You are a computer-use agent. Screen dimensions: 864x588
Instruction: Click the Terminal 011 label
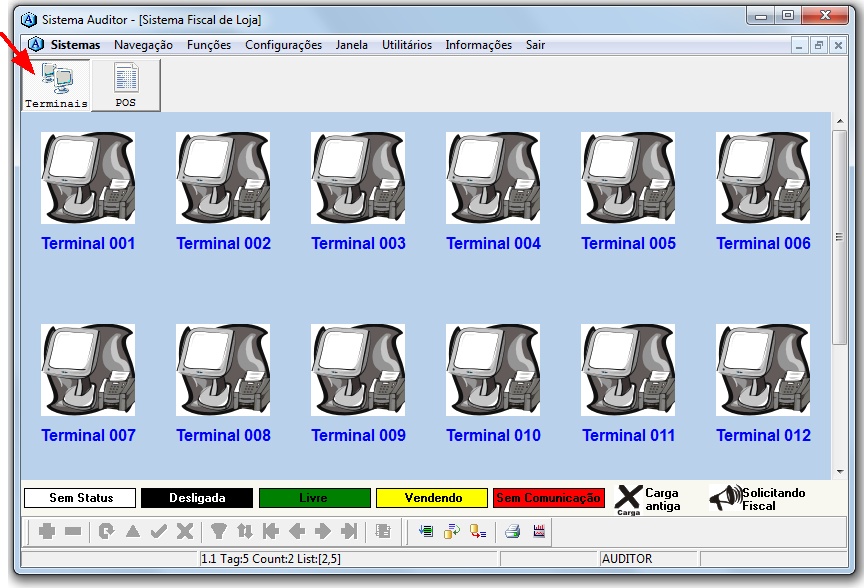[x=628, y=435]
